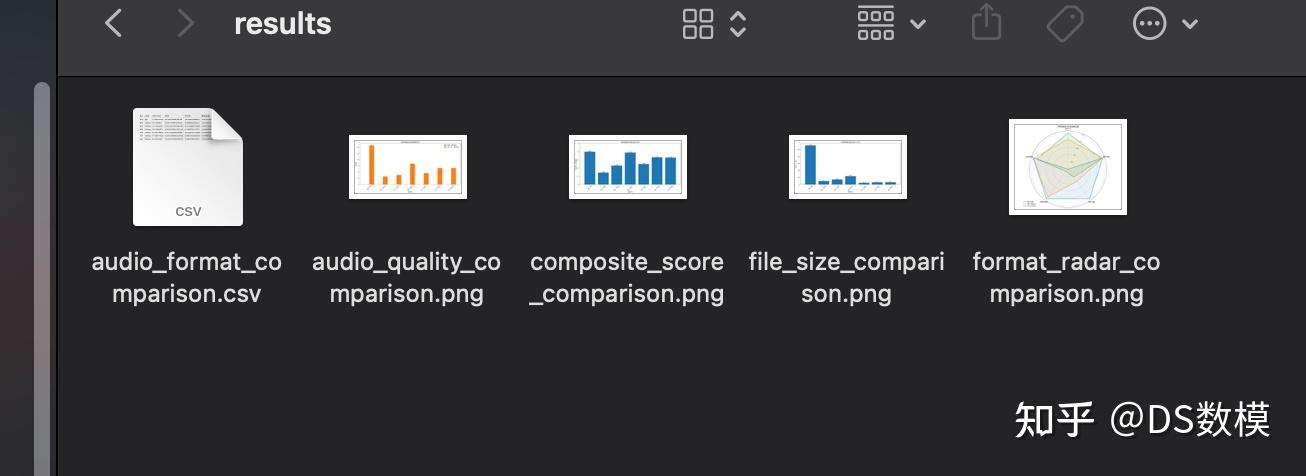Select the file_size_comparison.png thumbnail

pyautogui.click(x=848, y=167)
